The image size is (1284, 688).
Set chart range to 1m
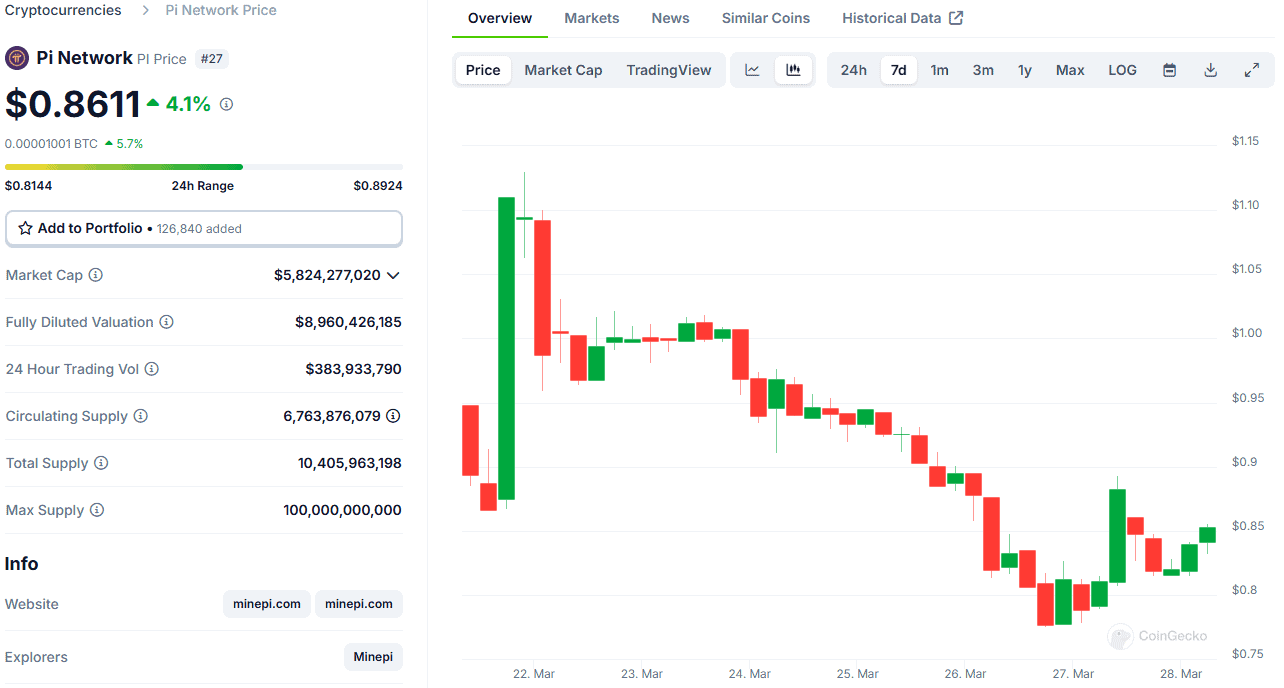[x=940, y=70]
